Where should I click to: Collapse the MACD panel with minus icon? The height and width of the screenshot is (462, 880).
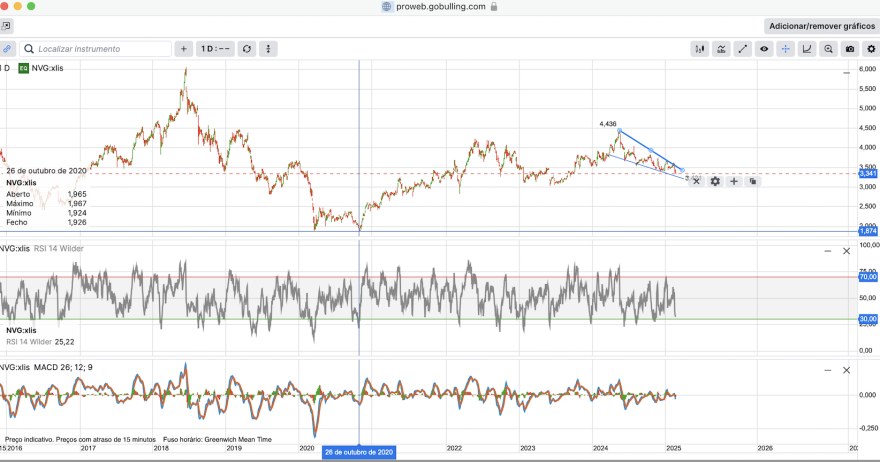tap(828, 370)
